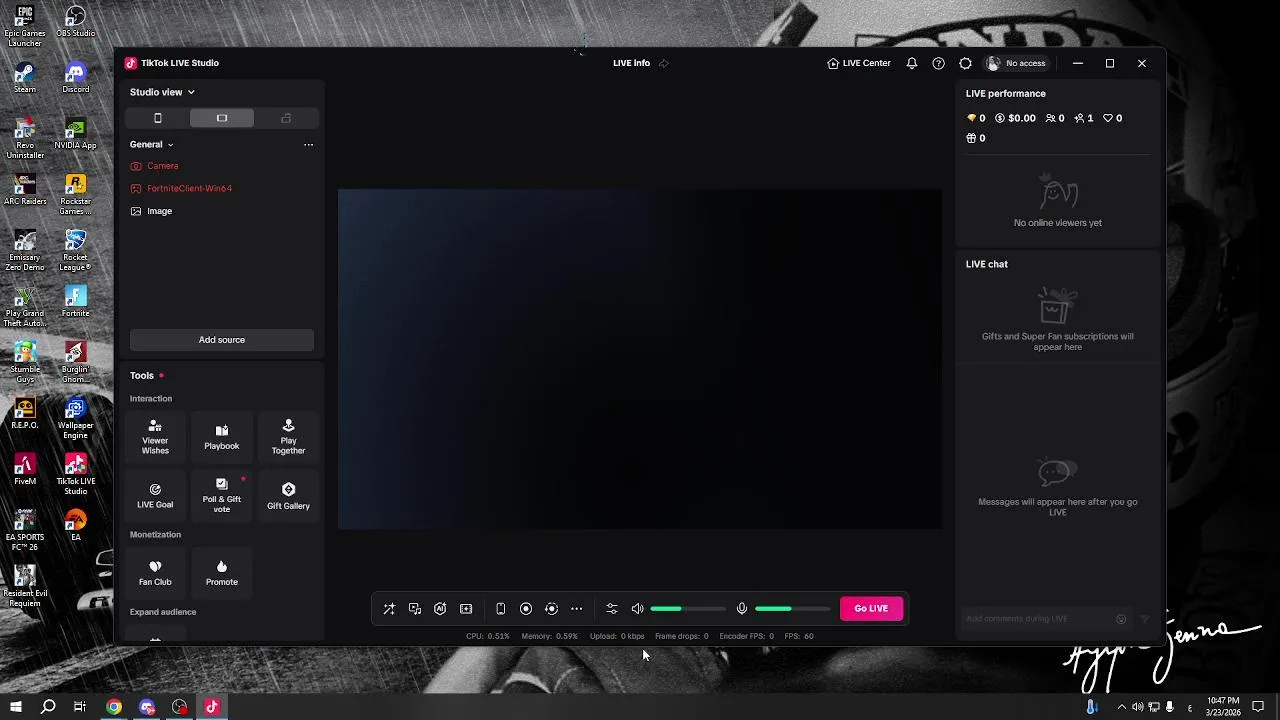Click the FPS: 60 status text
The image size is (1280, 720).
[x=799, y=636]
